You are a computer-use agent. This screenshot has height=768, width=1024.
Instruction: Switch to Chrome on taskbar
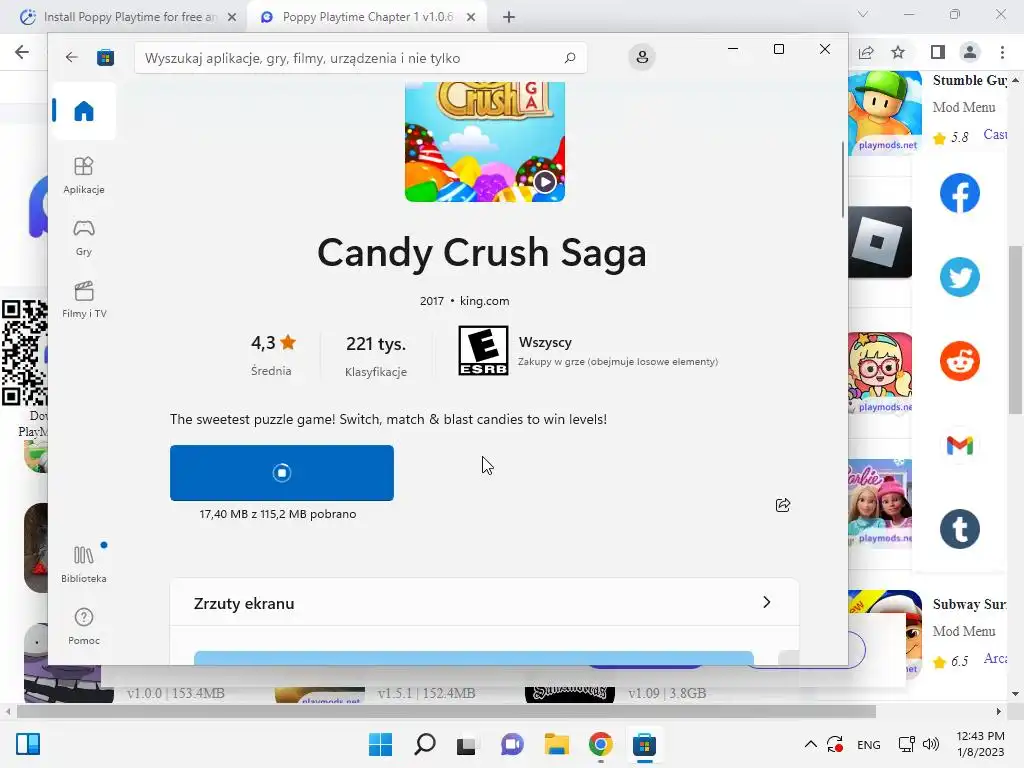(x=600, y=744)
